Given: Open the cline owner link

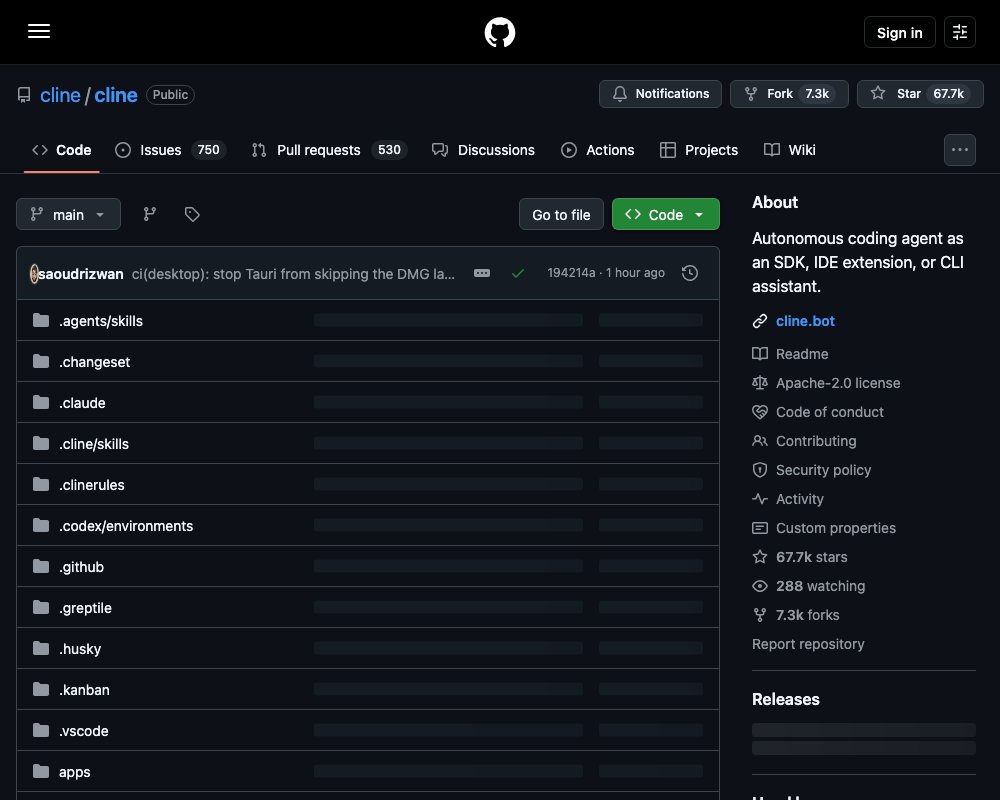Looking at the screenshot, I should pos(61,95).
